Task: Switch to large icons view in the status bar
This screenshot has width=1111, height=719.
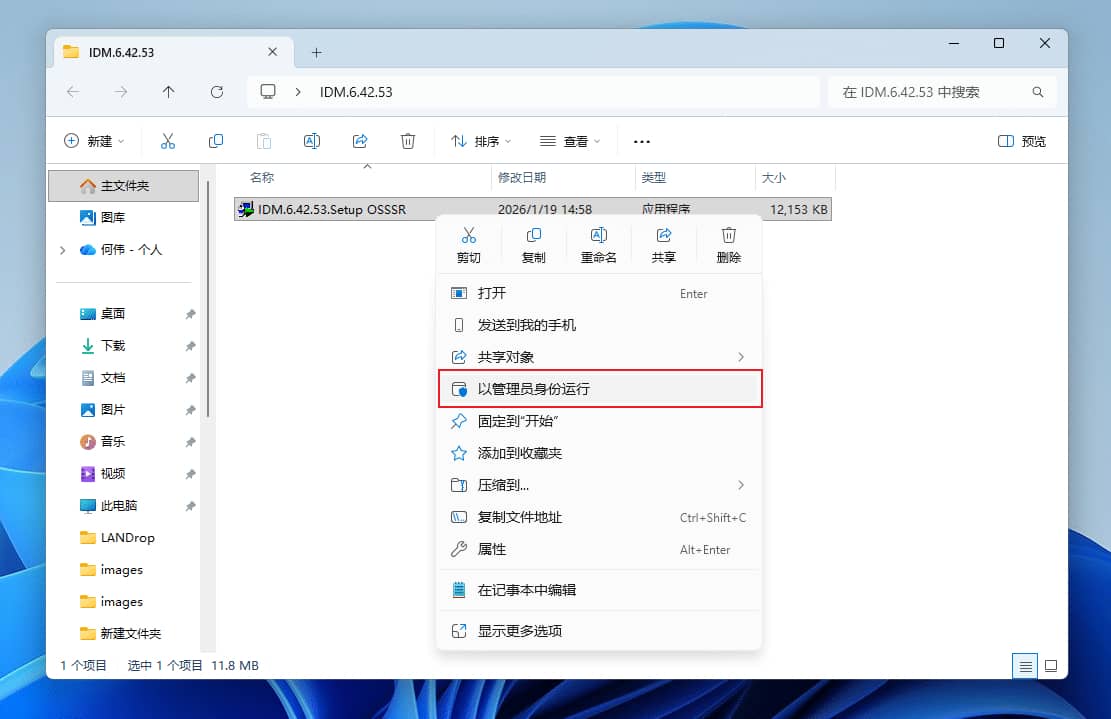Action: 1051,666
